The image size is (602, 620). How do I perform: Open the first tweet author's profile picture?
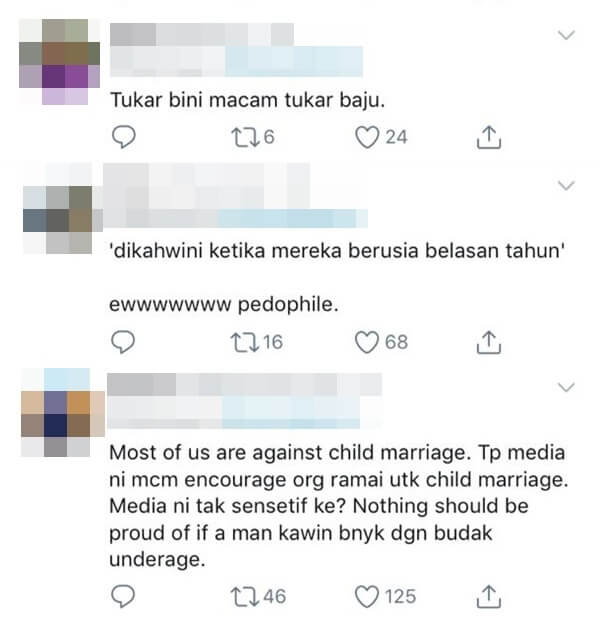(59, 62)
